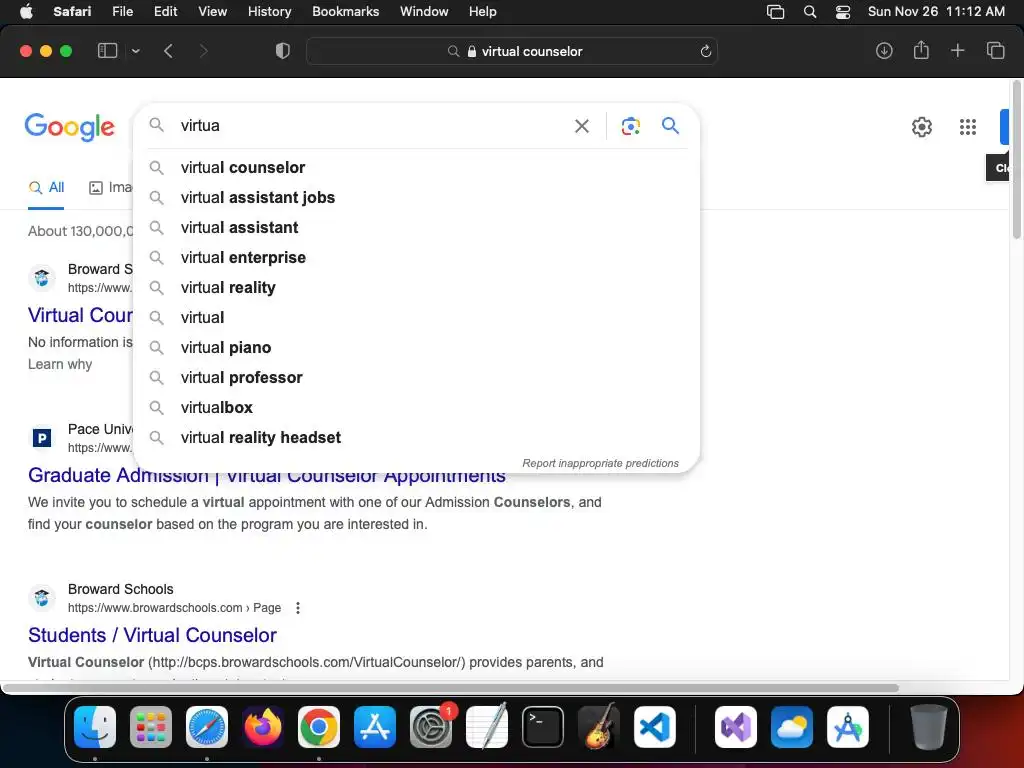Open History menu
The width and height of the screenshot is (1024, 768).
coord(269,12)
